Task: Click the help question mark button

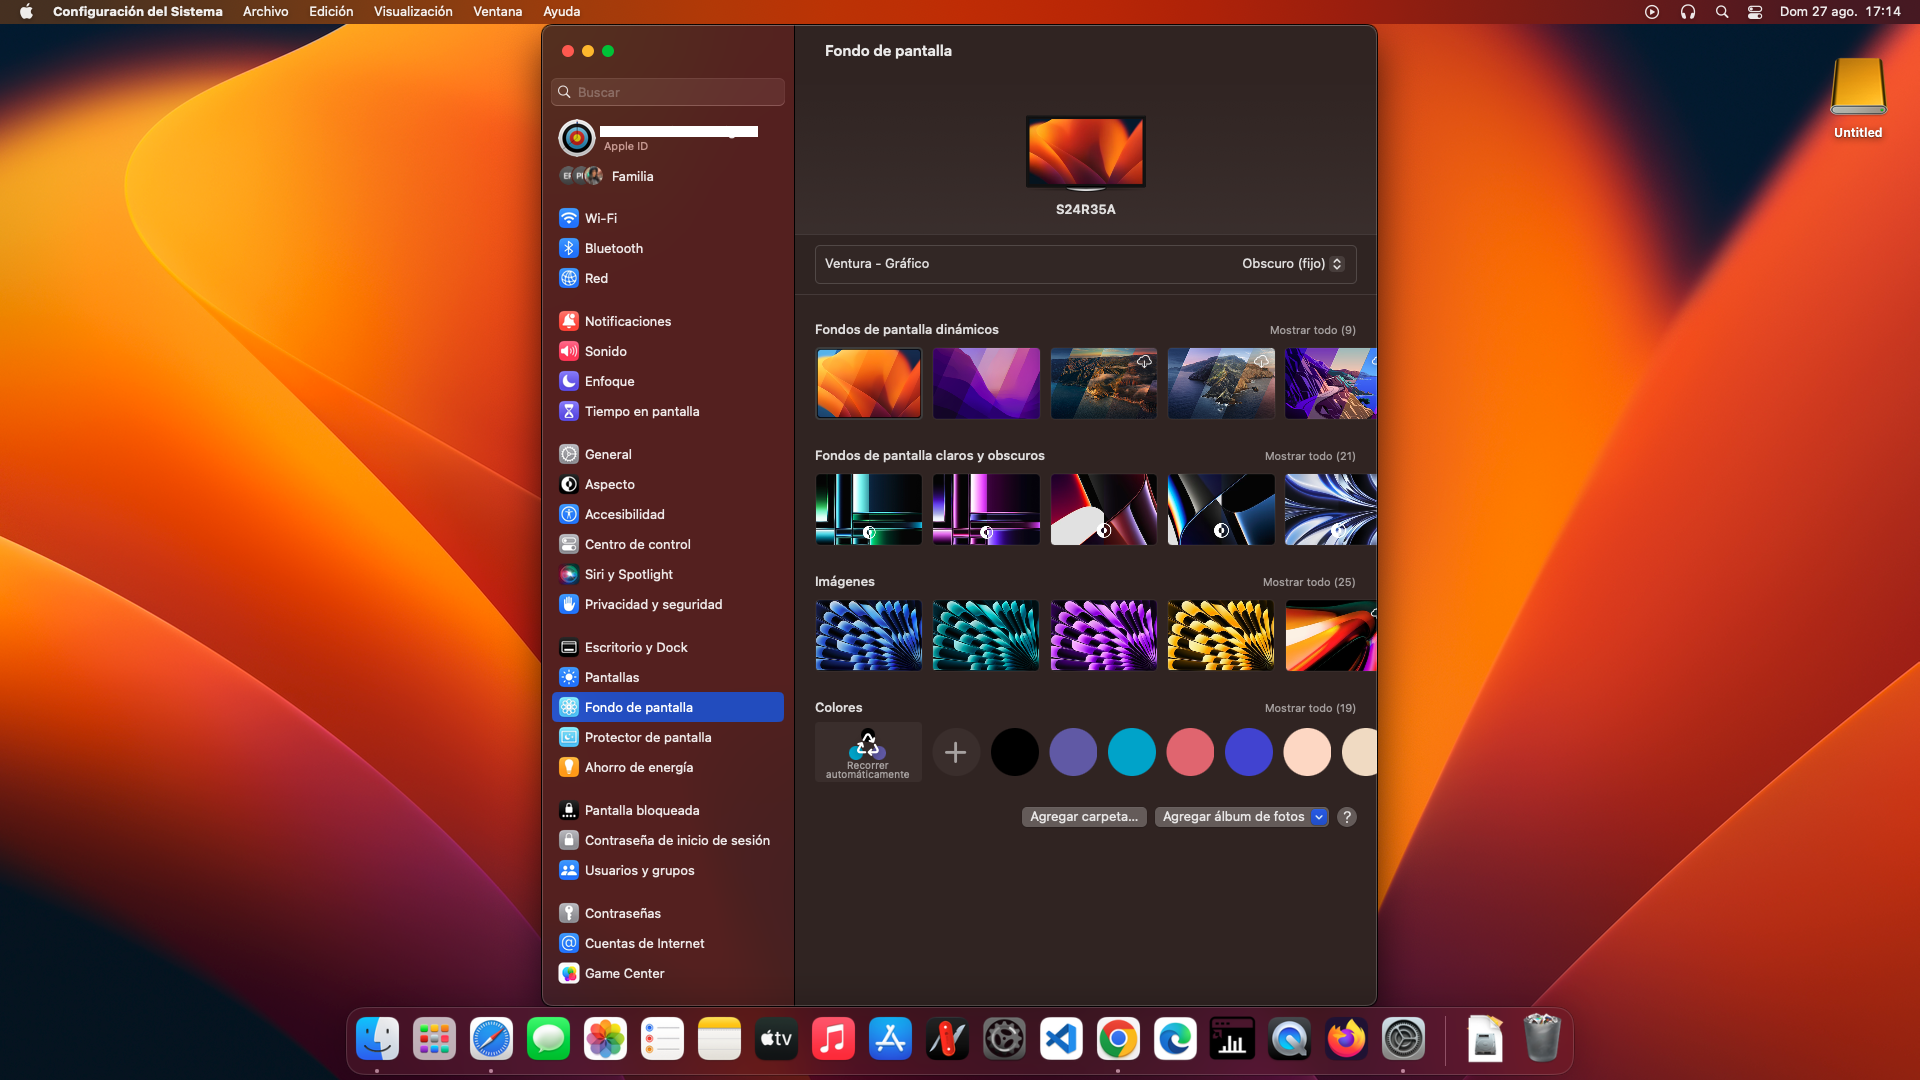Action: click(x=1347, y=817)
